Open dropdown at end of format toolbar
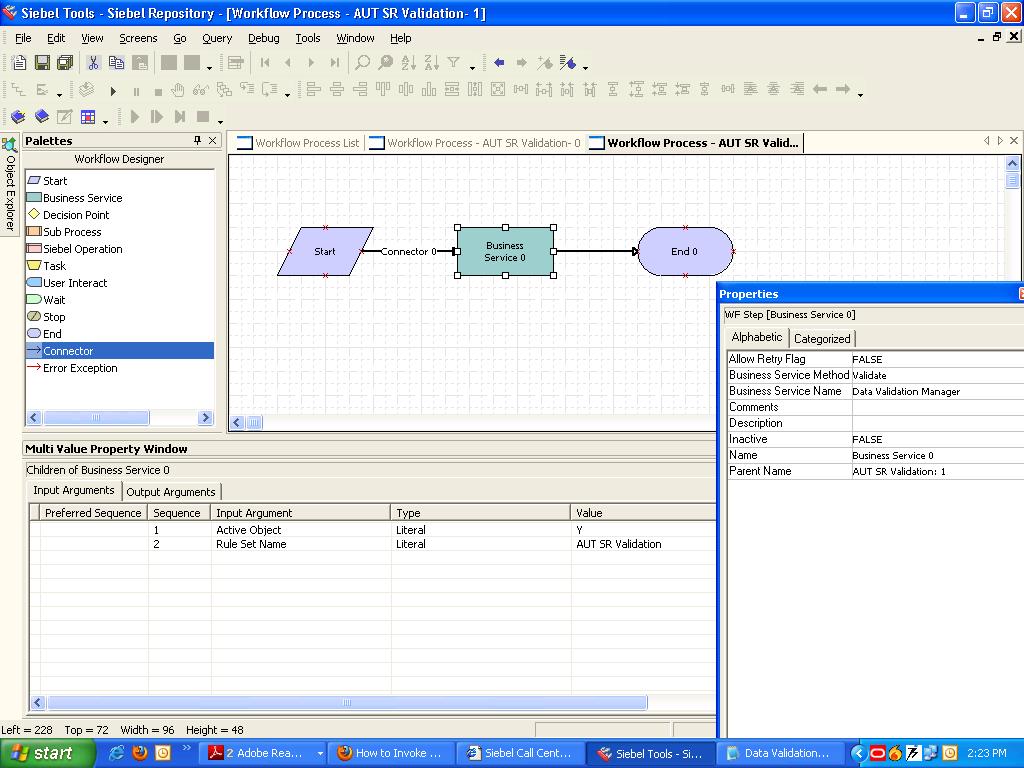Image resolution: width=1024 pixels, height=768 pixels. (x=860, y=94)
